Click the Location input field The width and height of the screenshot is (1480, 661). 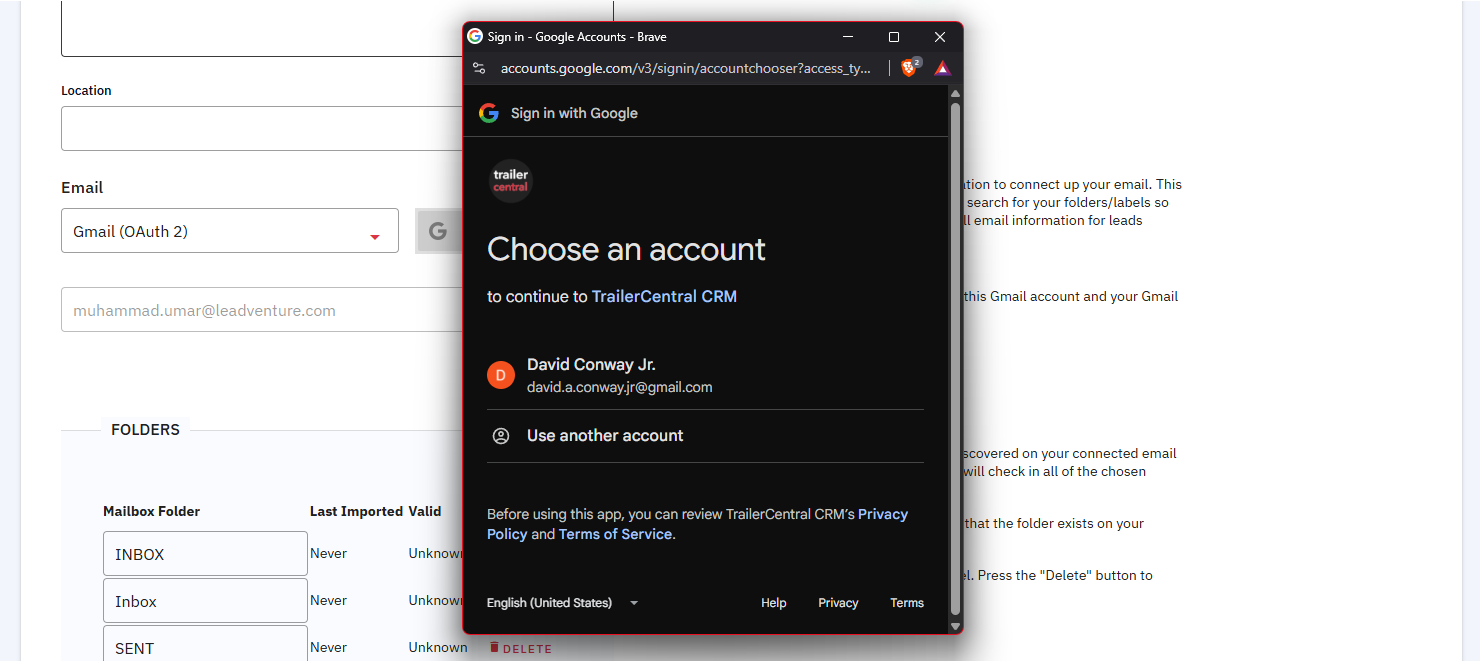click(x=262, y=128)
